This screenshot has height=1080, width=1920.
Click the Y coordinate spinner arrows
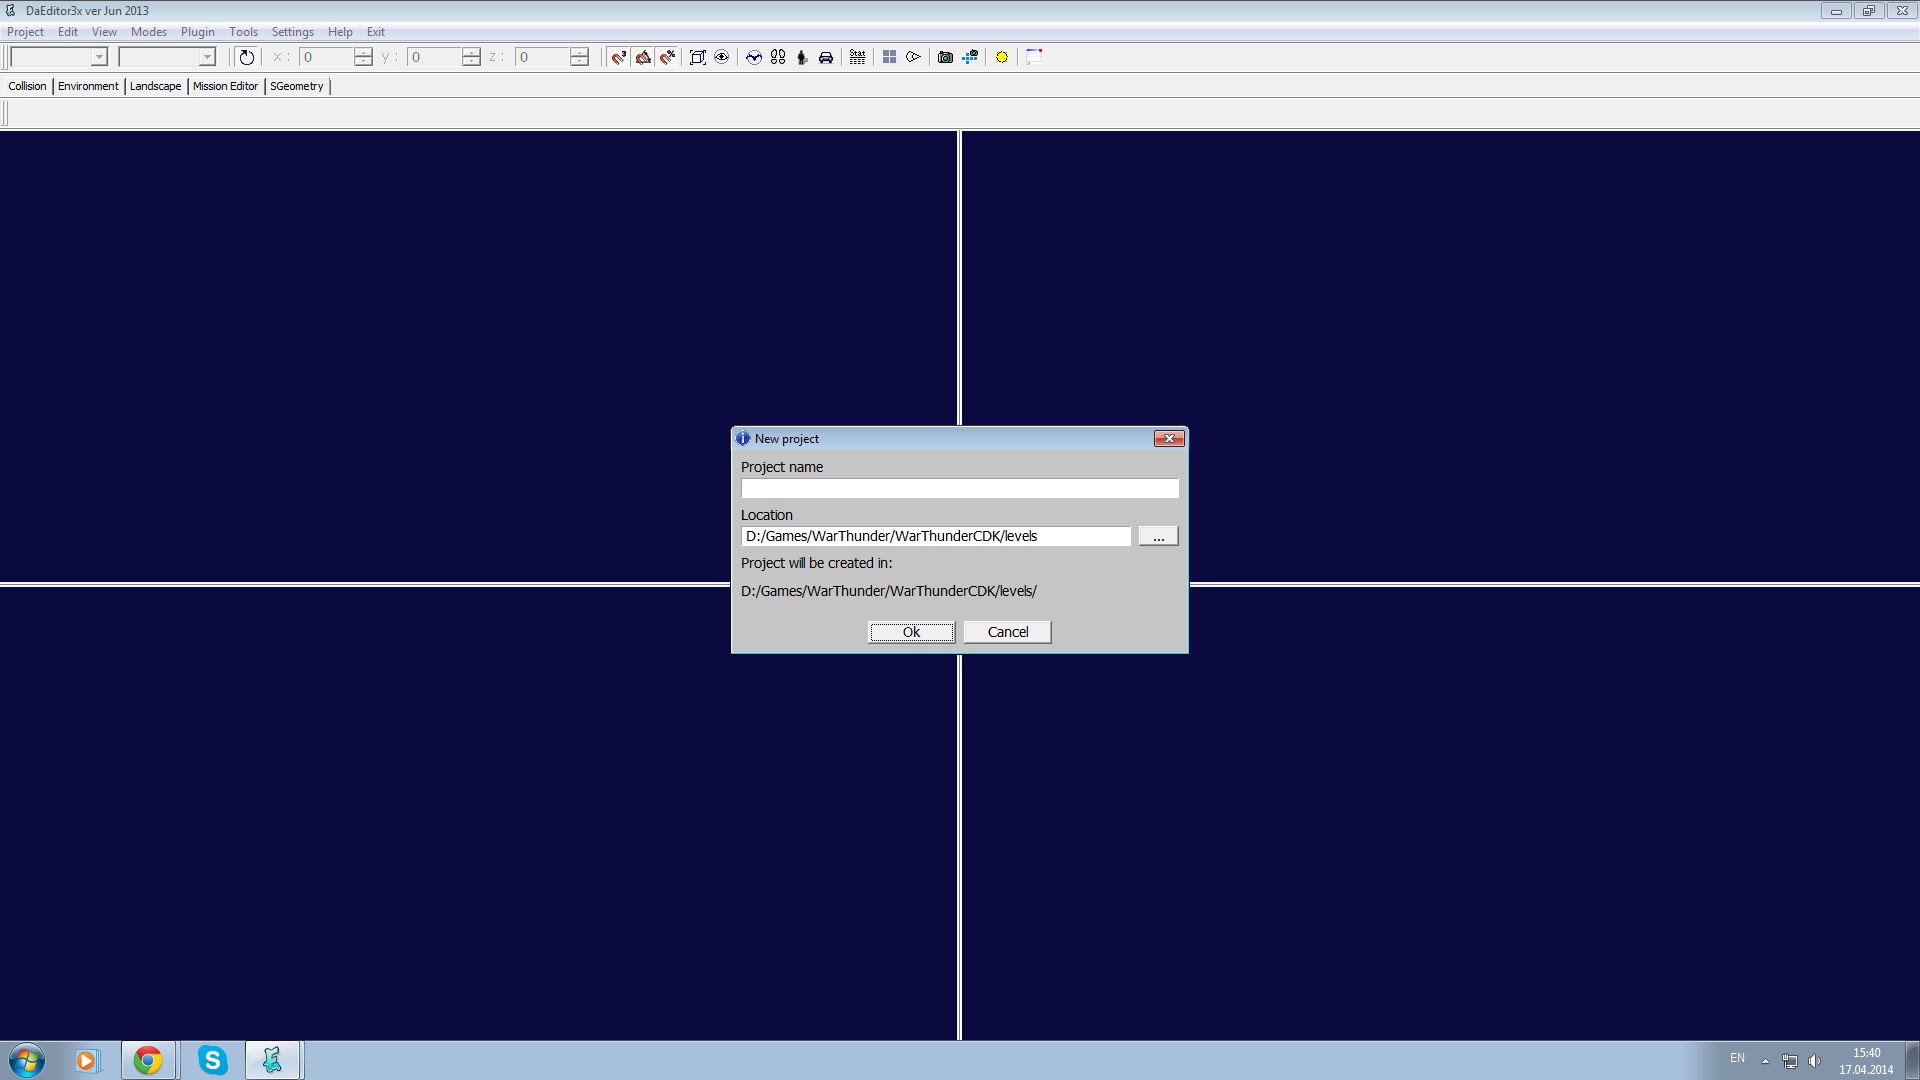472,57
